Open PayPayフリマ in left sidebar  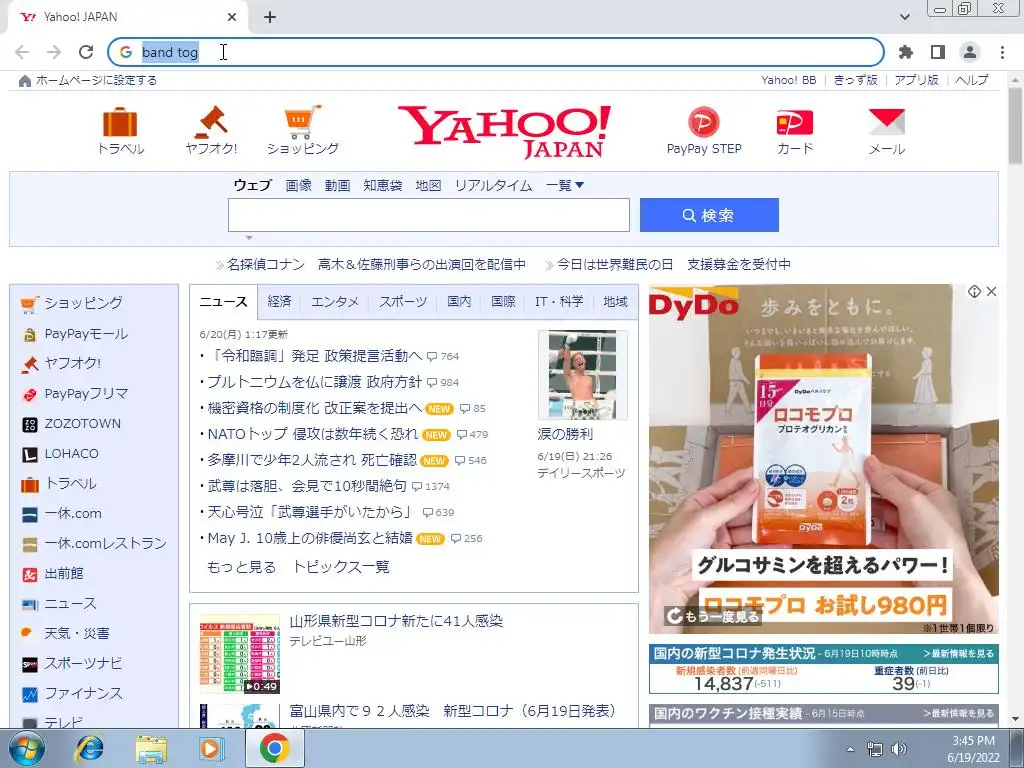pyautogui.click(x=86, y=394)
